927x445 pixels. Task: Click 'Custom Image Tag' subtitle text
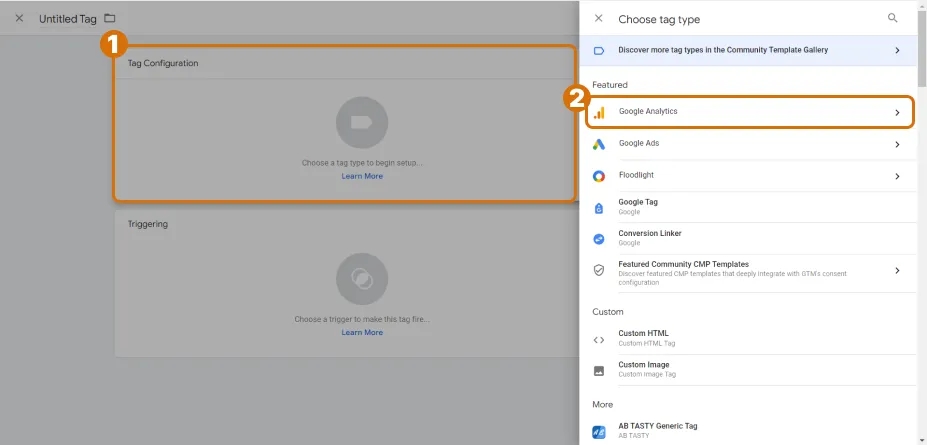(x=647, y=375)
